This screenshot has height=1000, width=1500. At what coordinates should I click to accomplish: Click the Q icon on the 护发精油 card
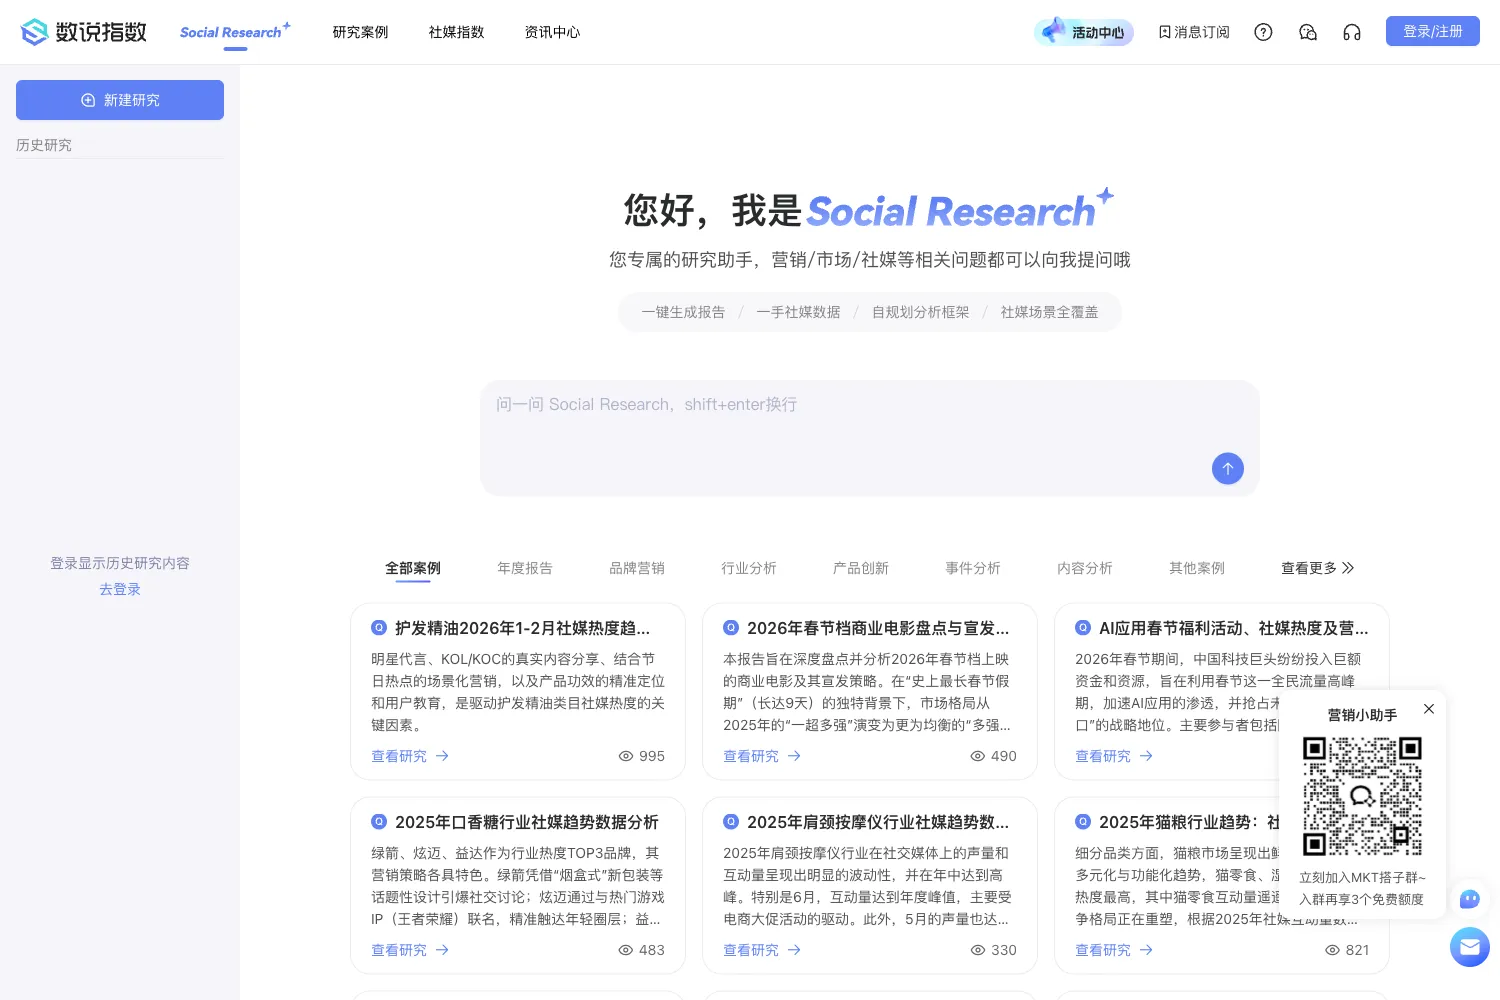[x=379, y=628]
